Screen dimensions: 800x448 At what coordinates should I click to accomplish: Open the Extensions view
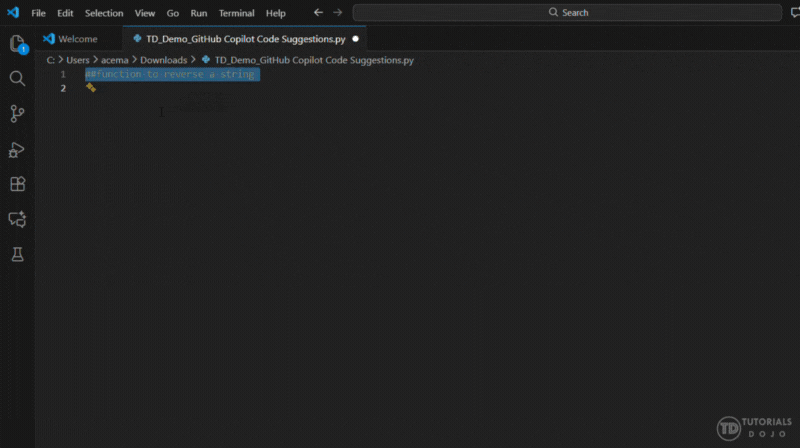(17, 184)
